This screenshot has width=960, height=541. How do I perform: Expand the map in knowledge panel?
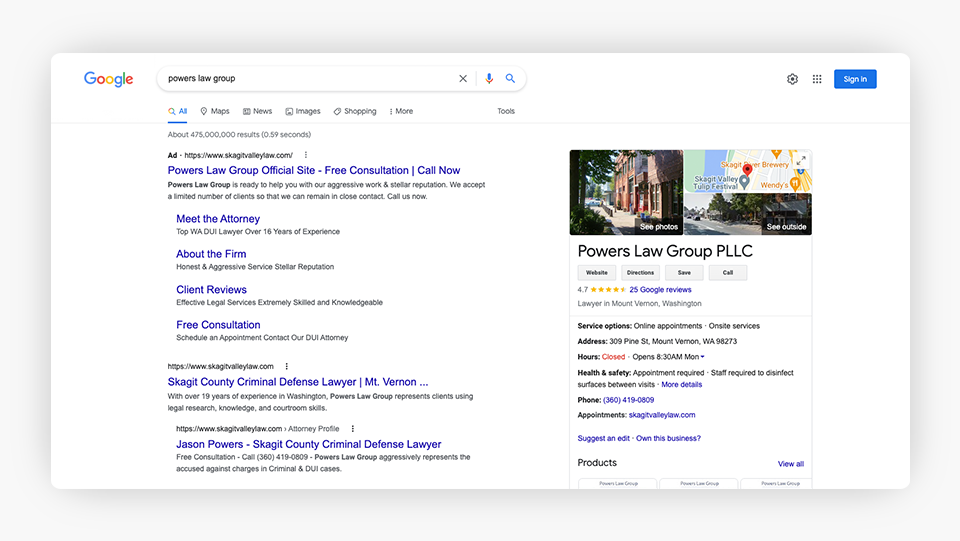(801, 160)
